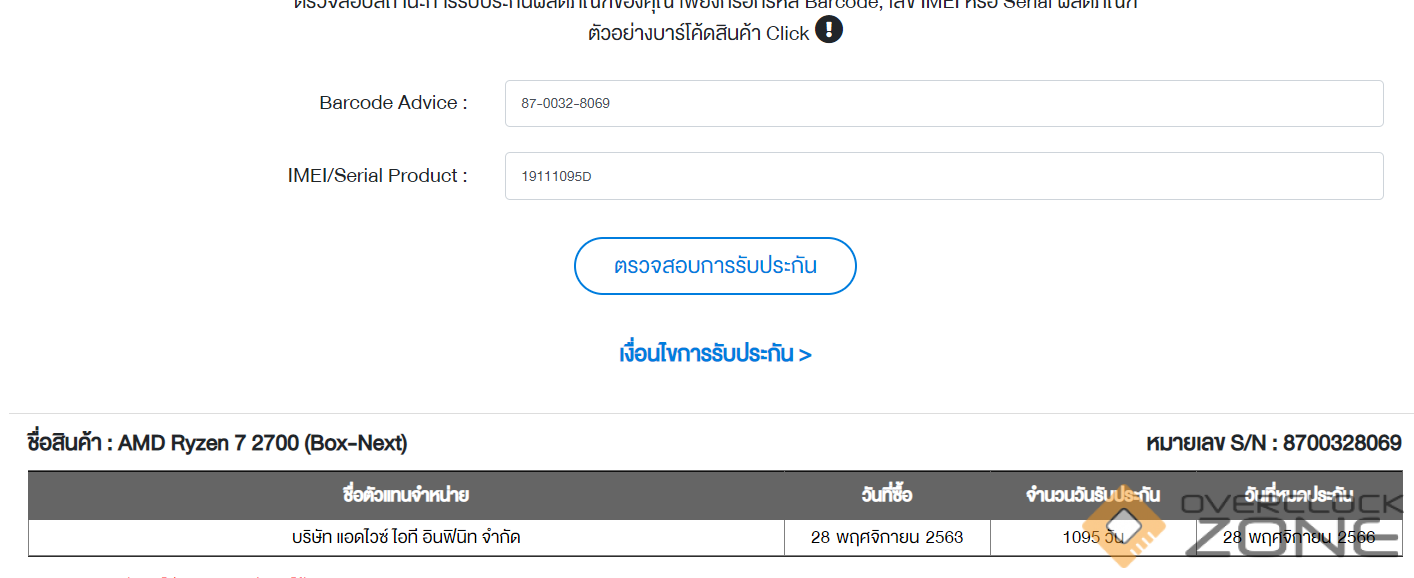Focus the Barcode Advice input field
This screenshot has height=578, width=1414.
[x=943, y=104]
